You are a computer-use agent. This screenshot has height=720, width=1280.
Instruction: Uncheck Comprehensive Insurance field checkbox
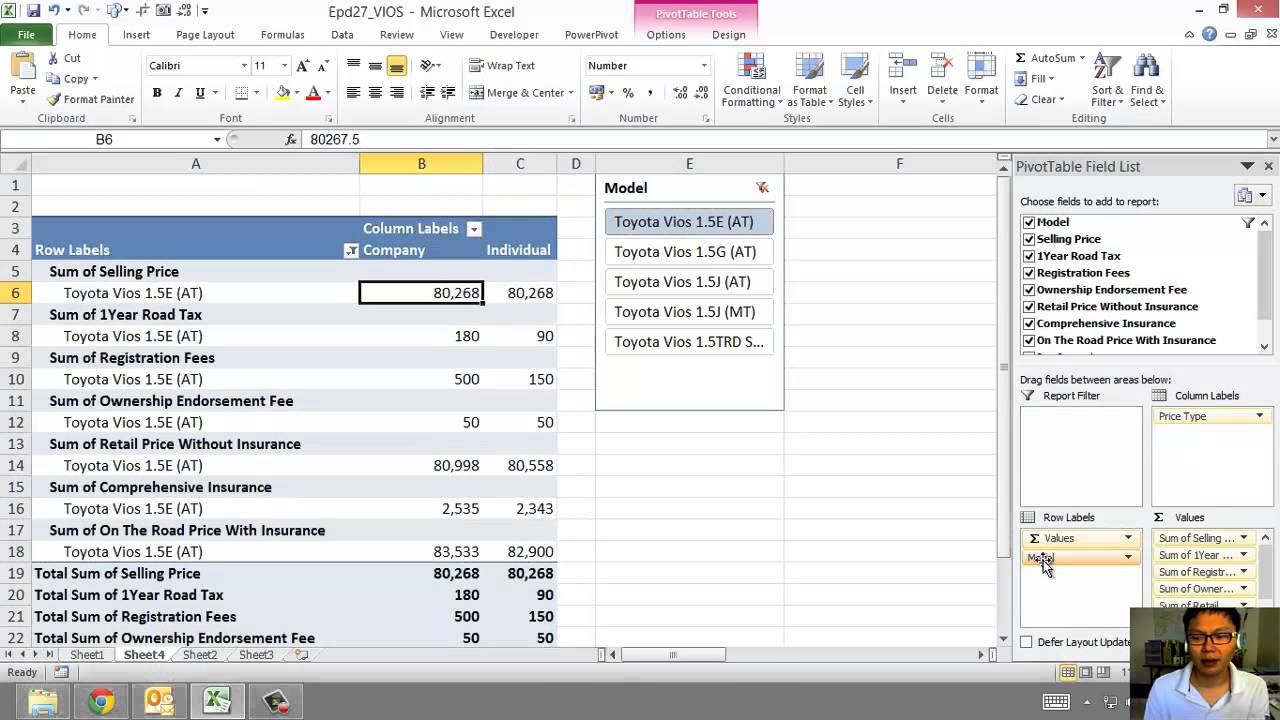[x=1028, y=324]
